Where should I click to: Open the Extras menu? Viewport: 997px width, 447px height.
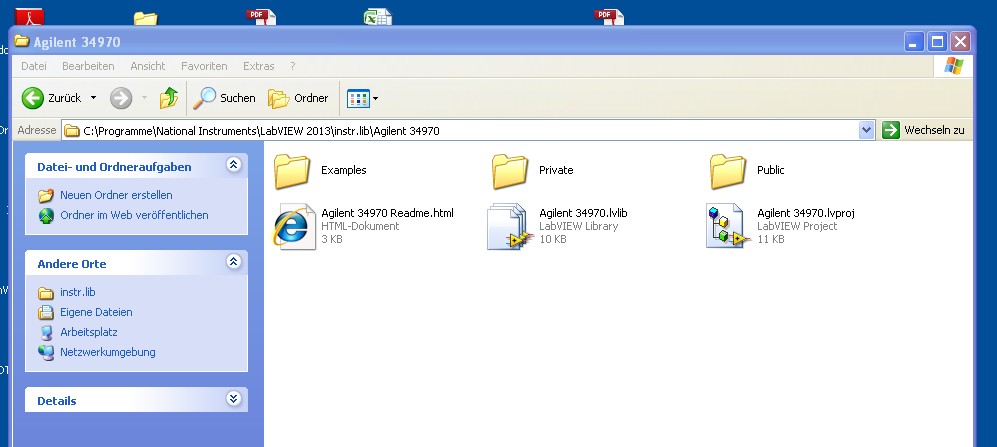click(259, 66)
